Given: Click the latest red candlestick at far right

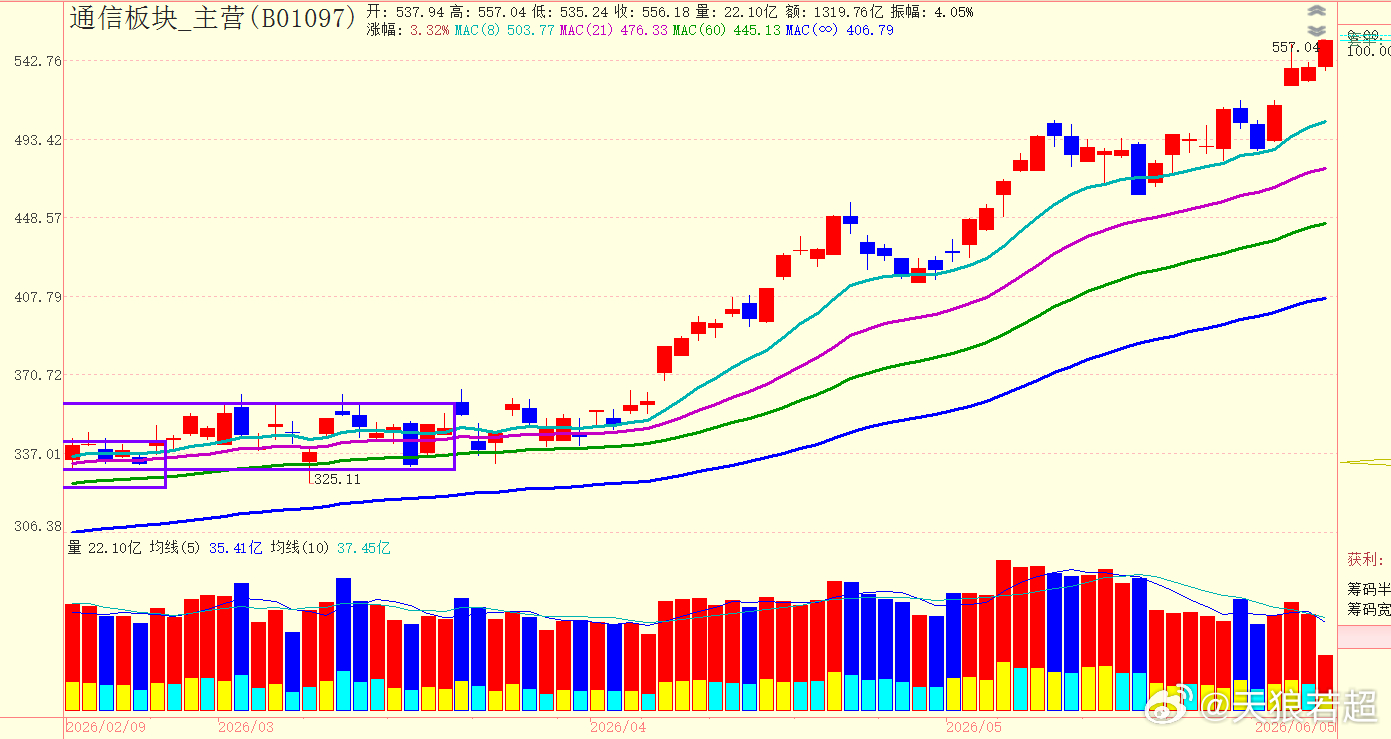Looking at the screenshot, I should click(x=1326, y=53).
